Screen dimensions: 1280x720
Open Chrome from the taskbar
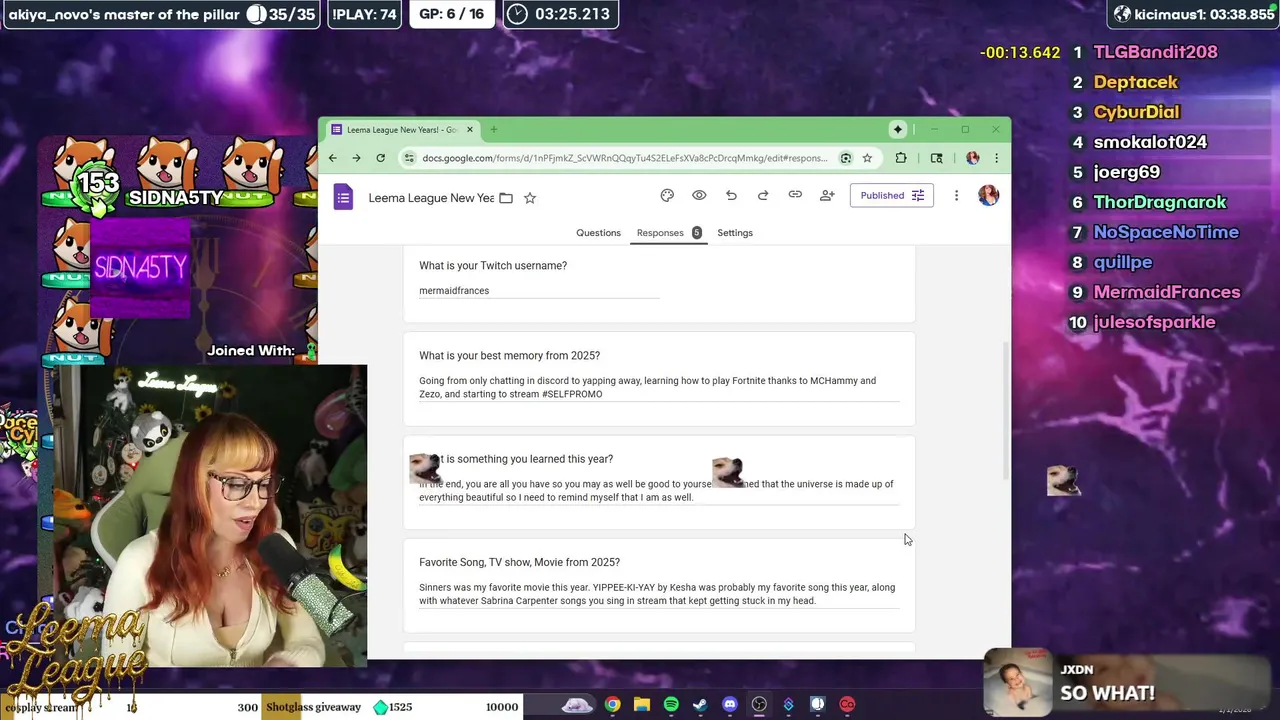pyautogui.click(x=612, y=705)
